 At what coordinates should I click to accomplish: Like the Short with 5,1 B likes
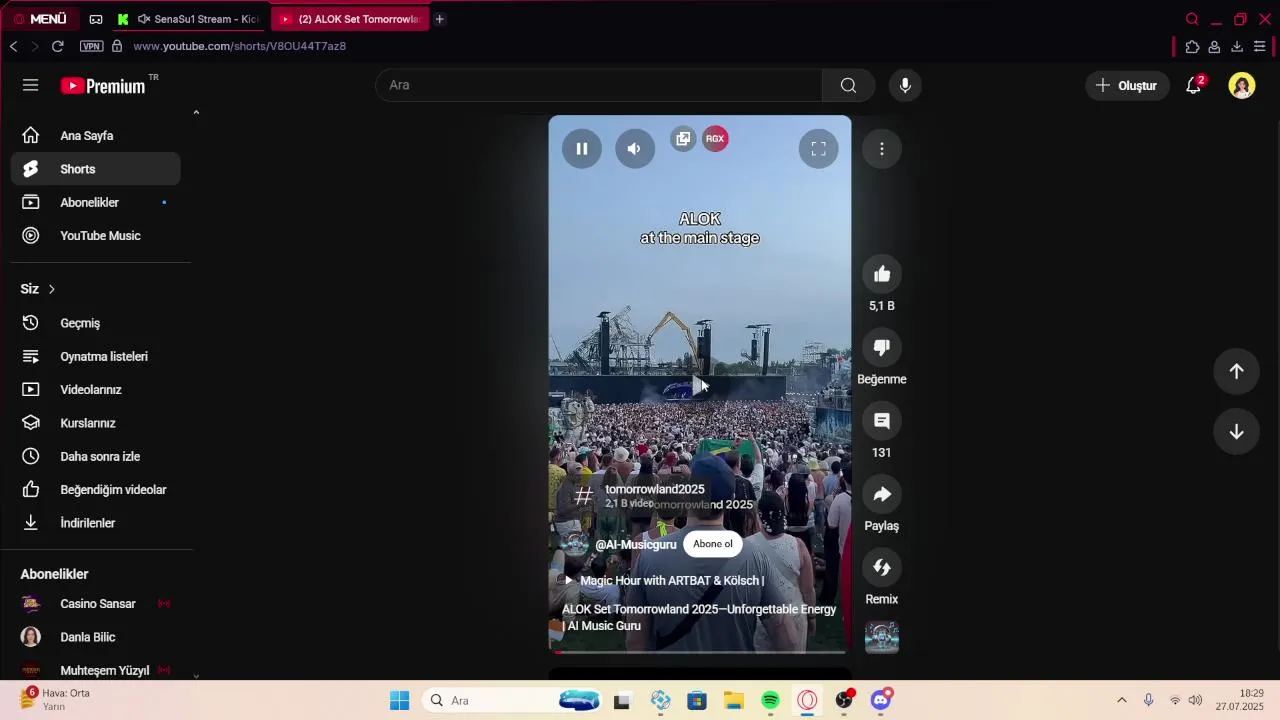coord(882,274)
